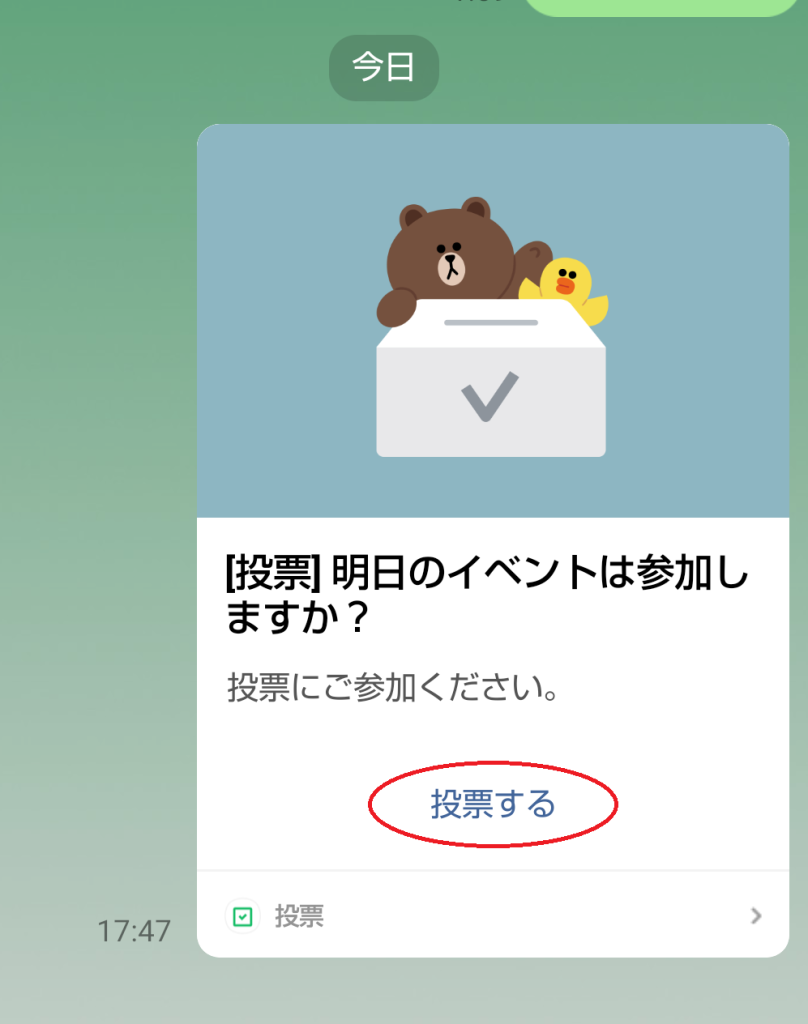Click the yellow Sally chick illustration

click(567, 288)
